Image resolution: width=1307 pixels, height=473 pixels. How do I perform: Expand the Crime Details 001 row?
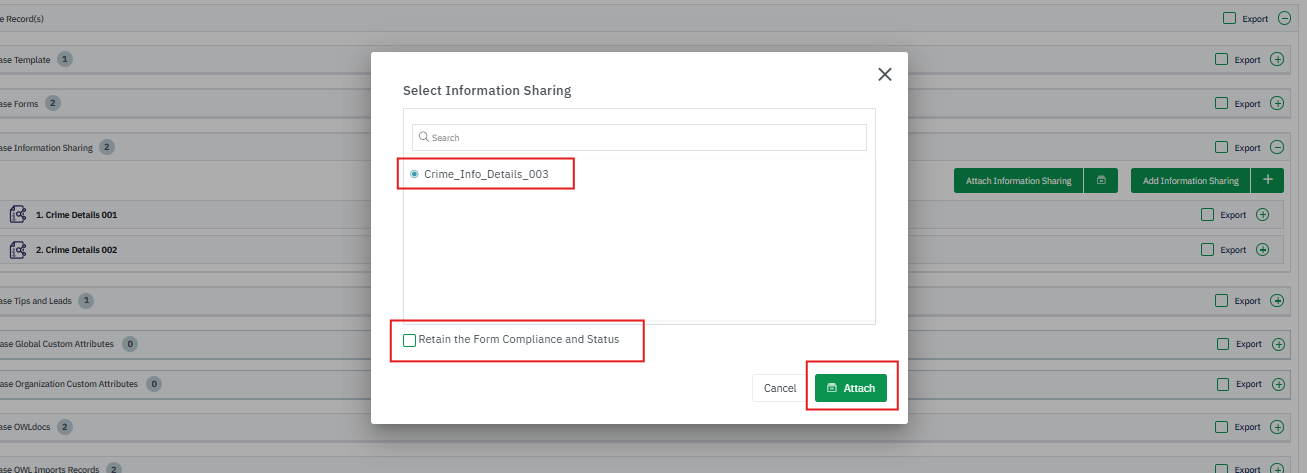[1262, 214]
